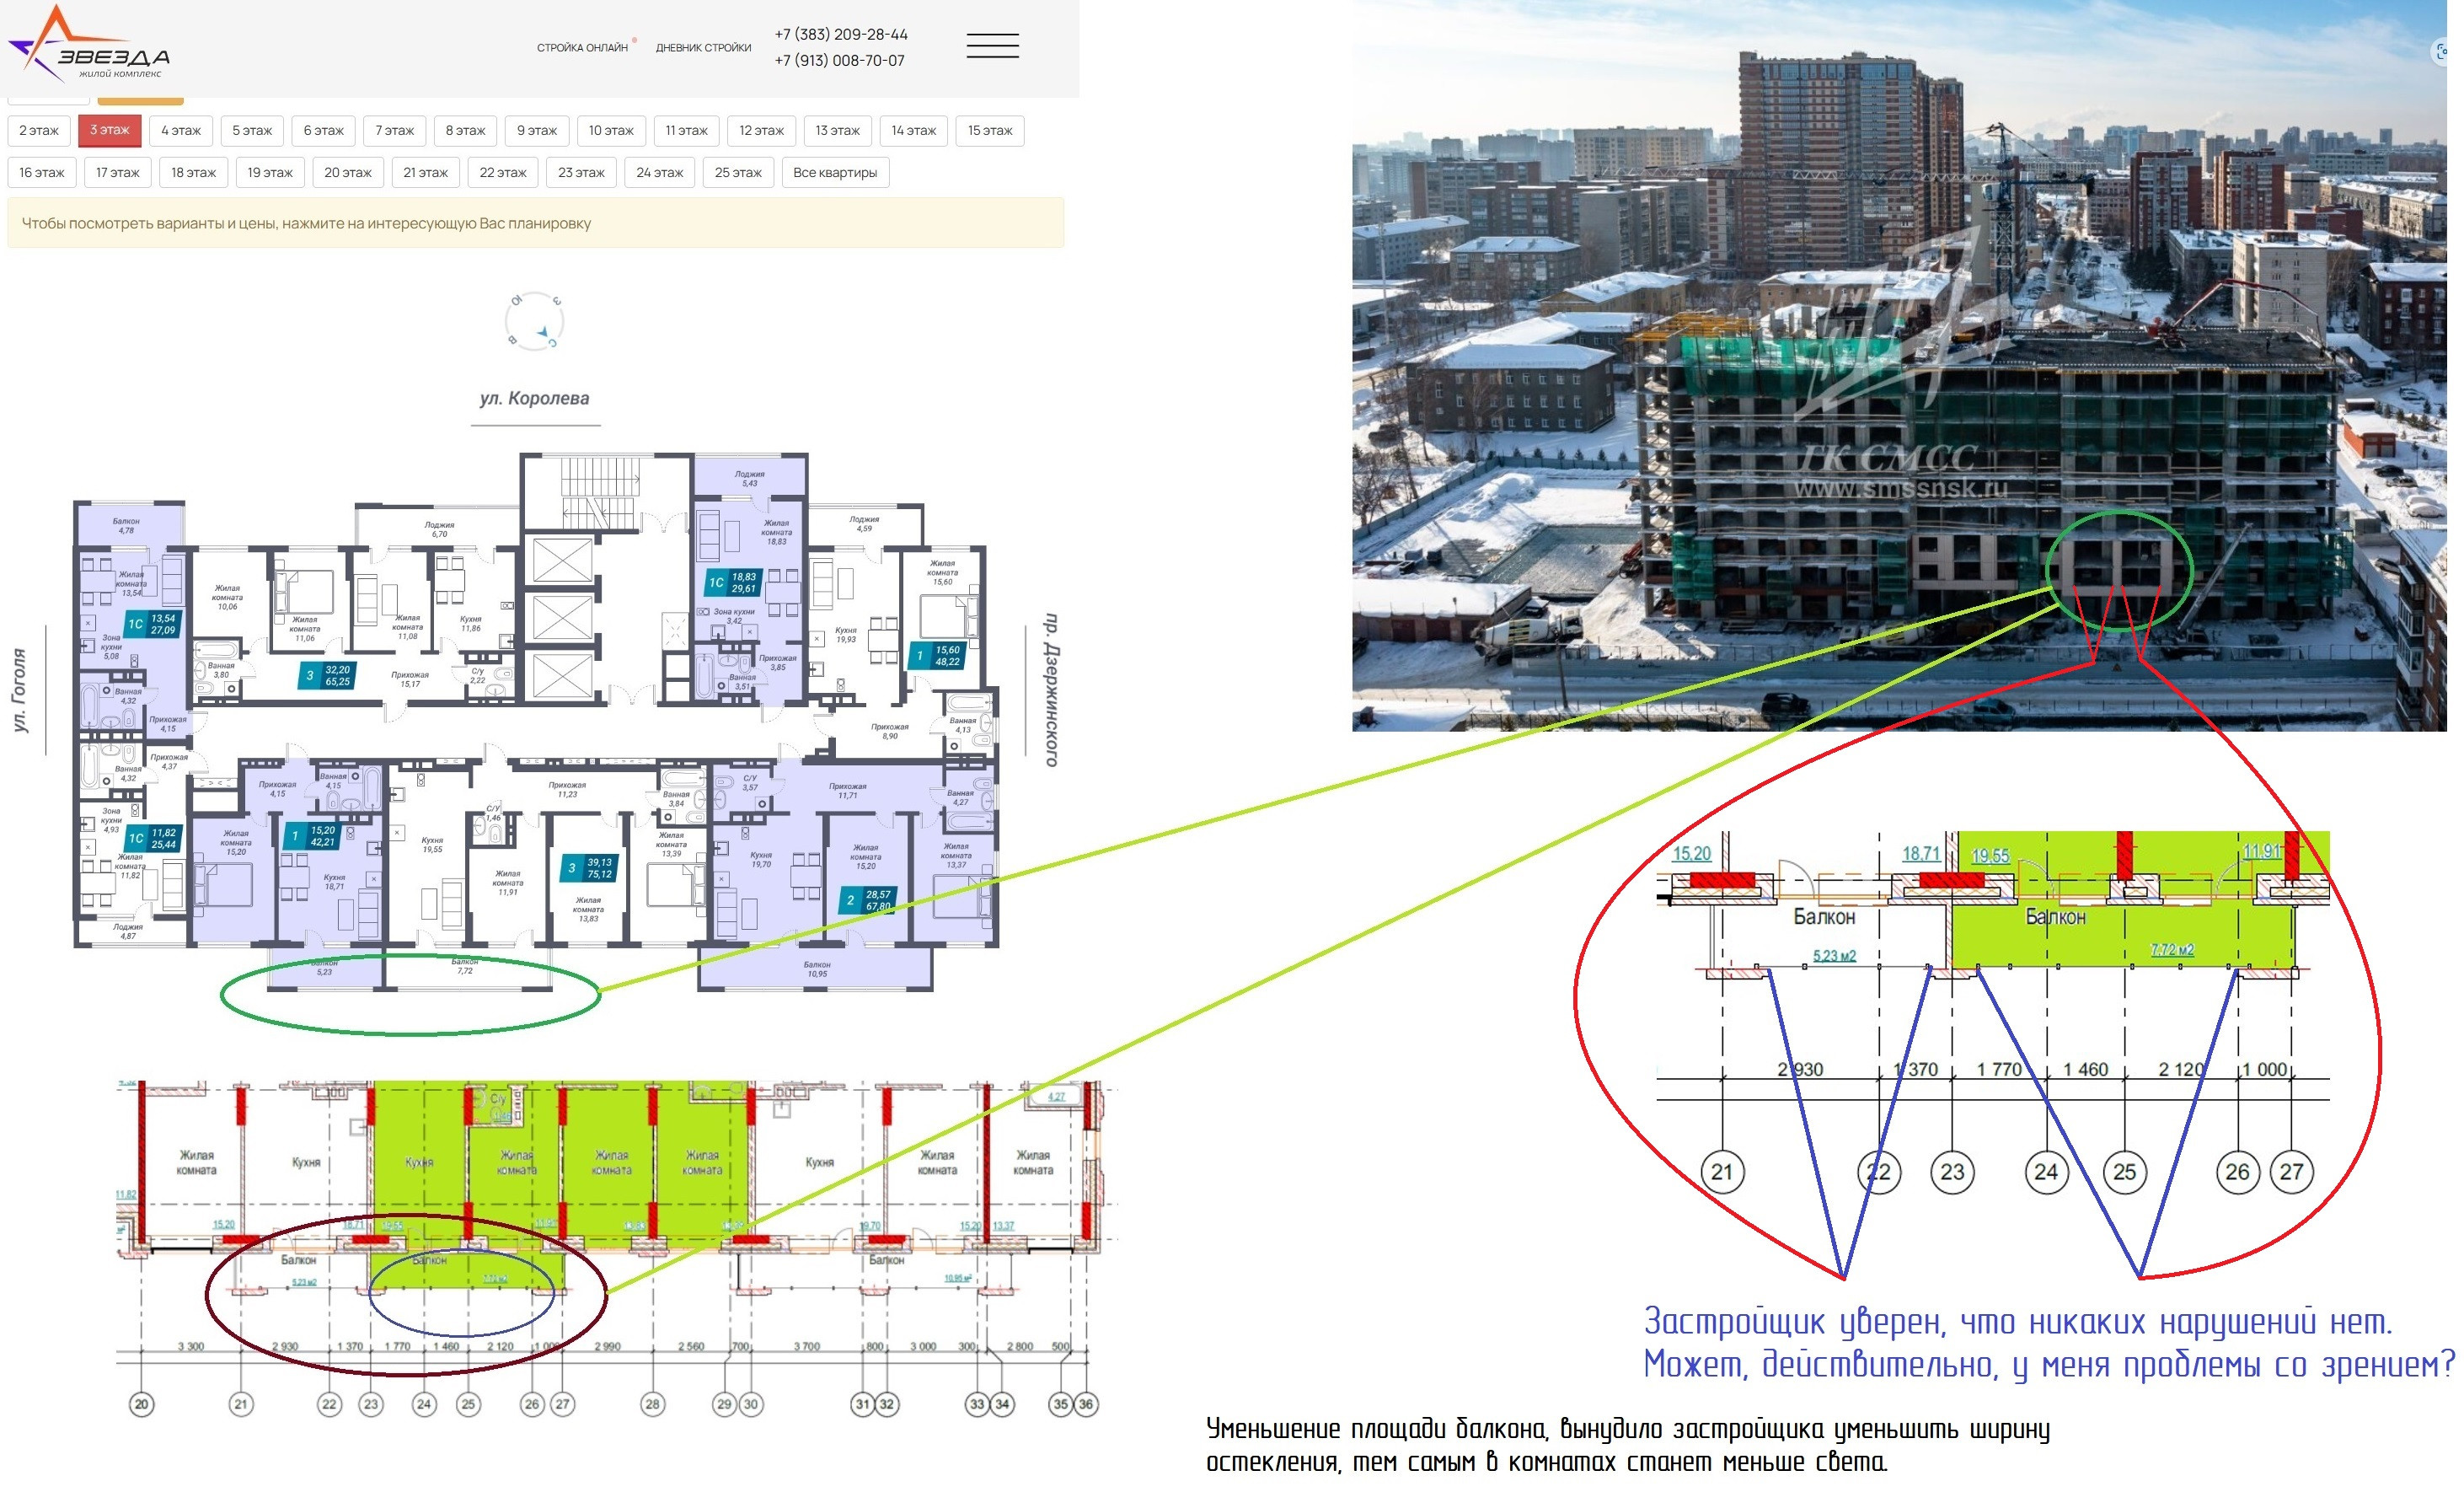Viewport: 2464px width, 1492px height.
Task: Select the 1С apartment badge 18,83 / 29,61
Action: (x=733, y=583)
